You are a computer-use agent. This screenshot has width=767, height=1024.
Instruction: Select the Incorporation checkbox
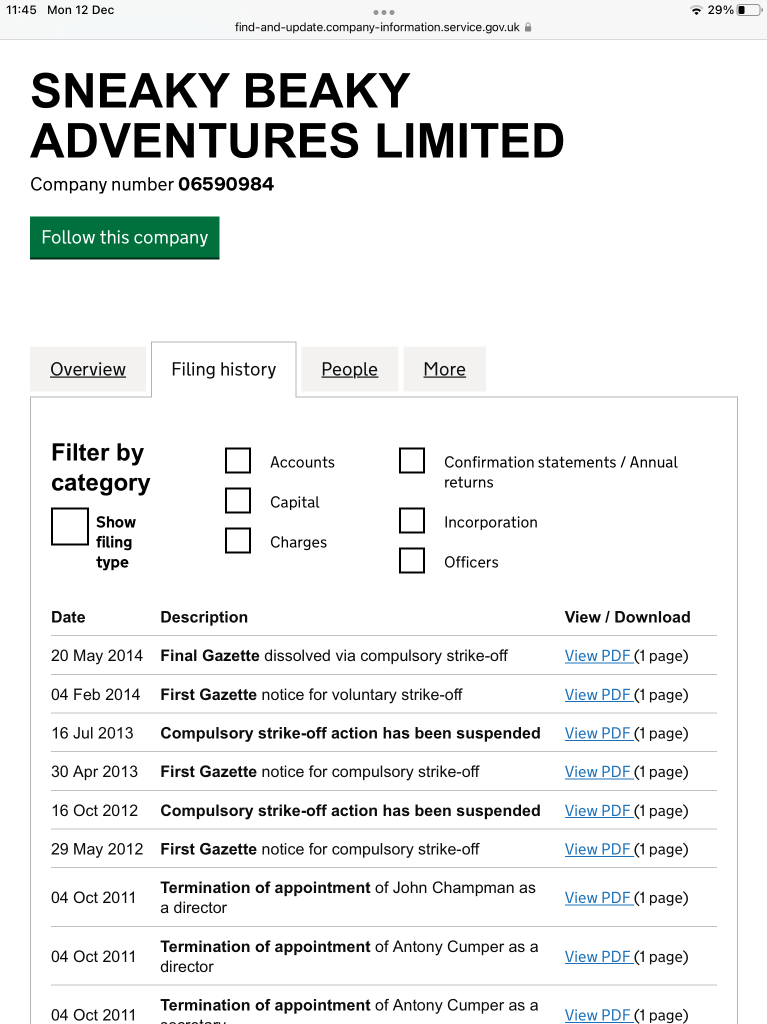tap(412, 521)
